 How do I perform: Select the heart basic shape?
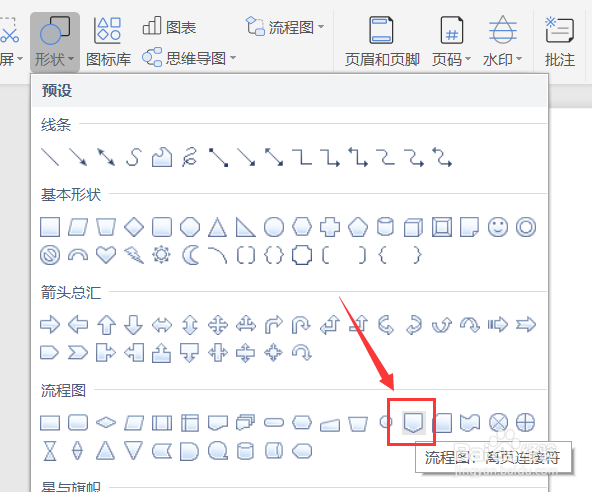click(x=106, y=255)
